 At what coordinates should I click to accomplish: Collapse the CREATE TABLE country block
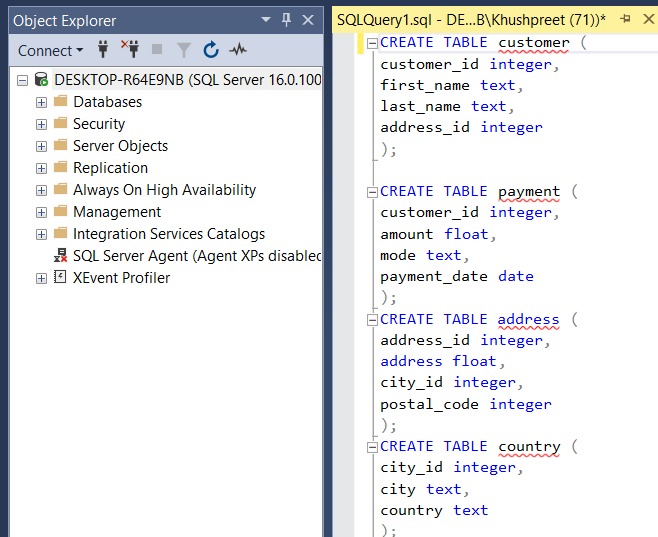[372, 448]
